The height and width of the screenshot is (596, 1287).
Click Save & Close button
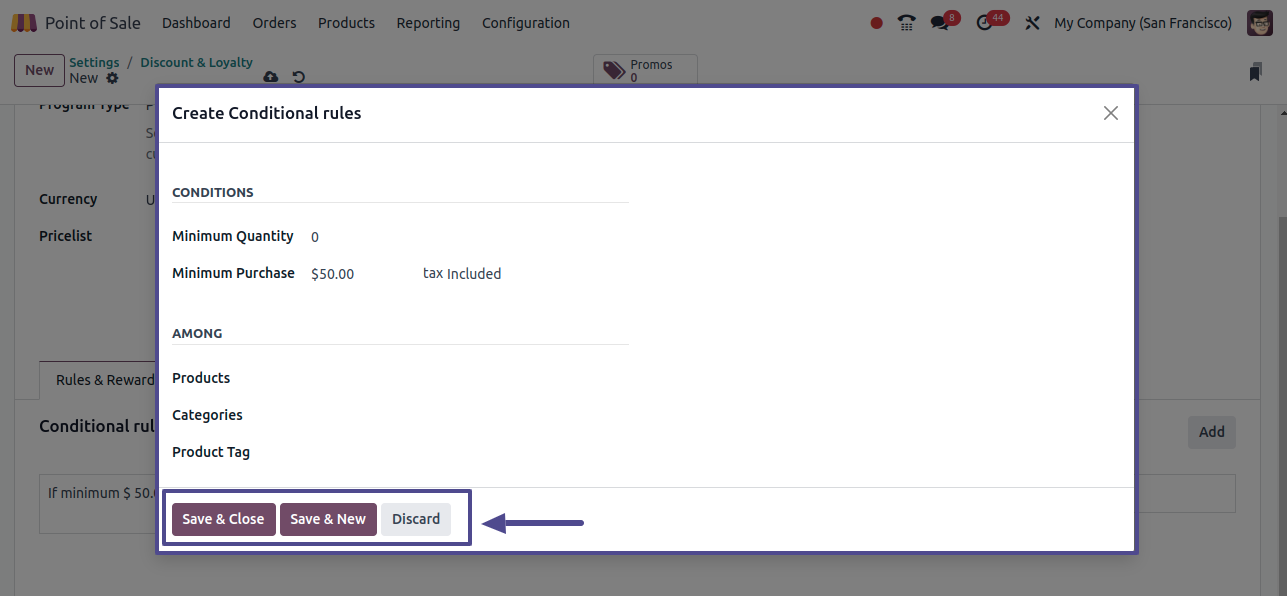point(223,519)
